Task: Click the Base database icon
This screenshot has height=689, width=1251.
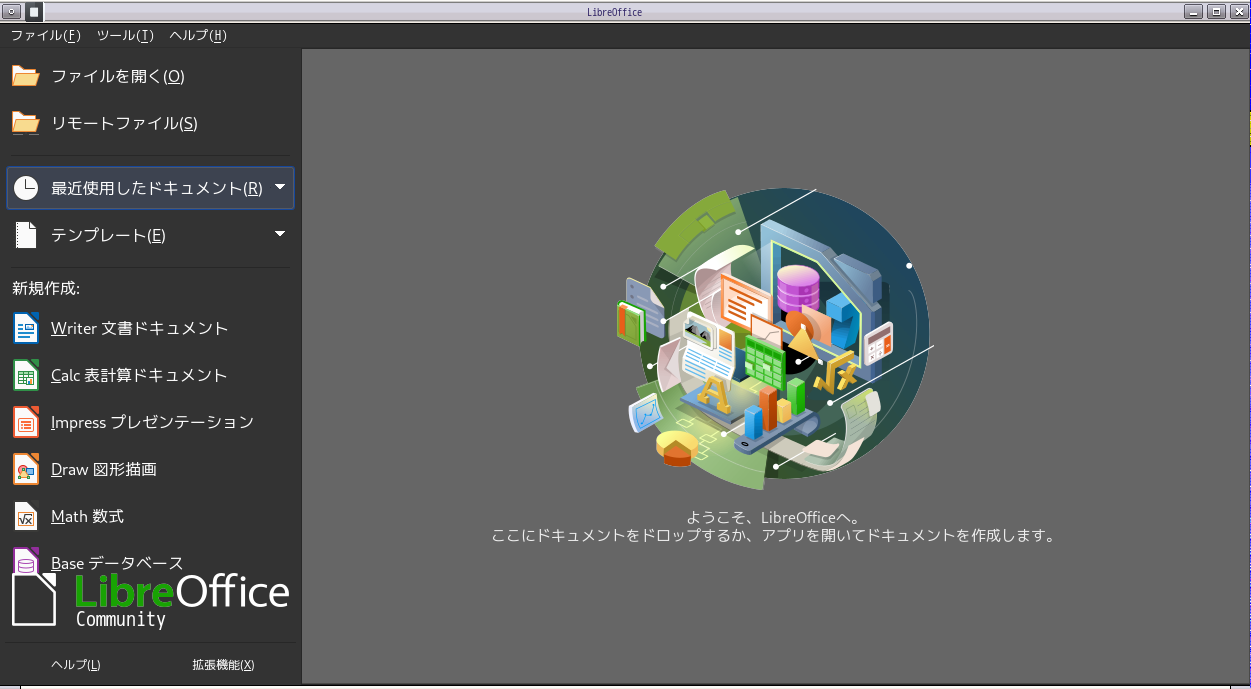Action: tap(25, 561)
